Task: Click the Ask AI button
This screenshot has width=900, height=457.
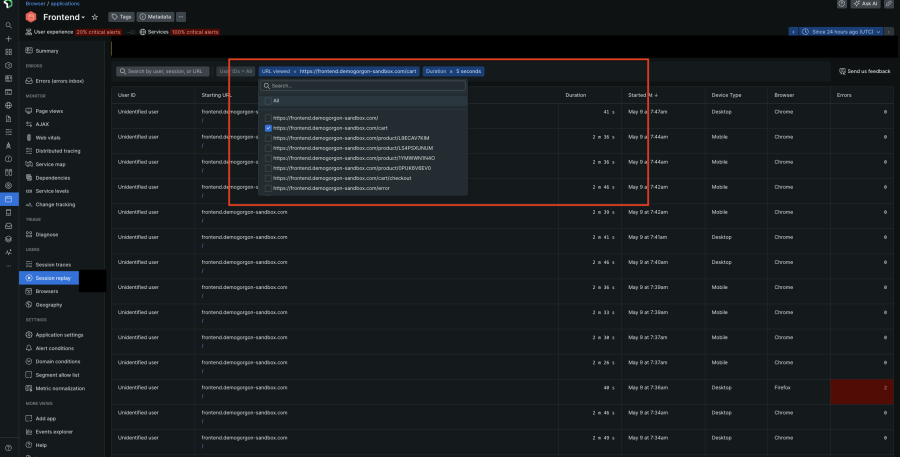Action: pyautogui.click(x=866, y=5)
